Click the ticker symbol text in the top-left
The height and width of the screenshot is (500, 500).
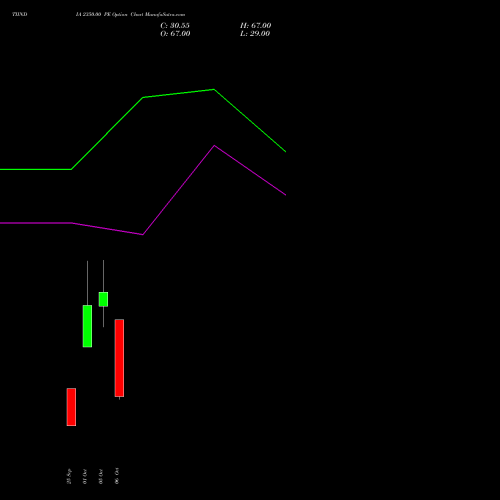pyautogui.click(x=20, y=14)
